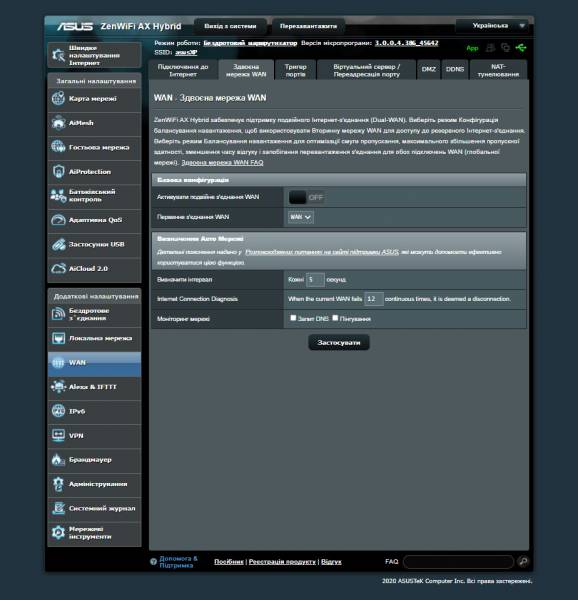This screenshot has width=578, height=600.
Task: Open the Українська language dropdown
Action: point(493,26)
